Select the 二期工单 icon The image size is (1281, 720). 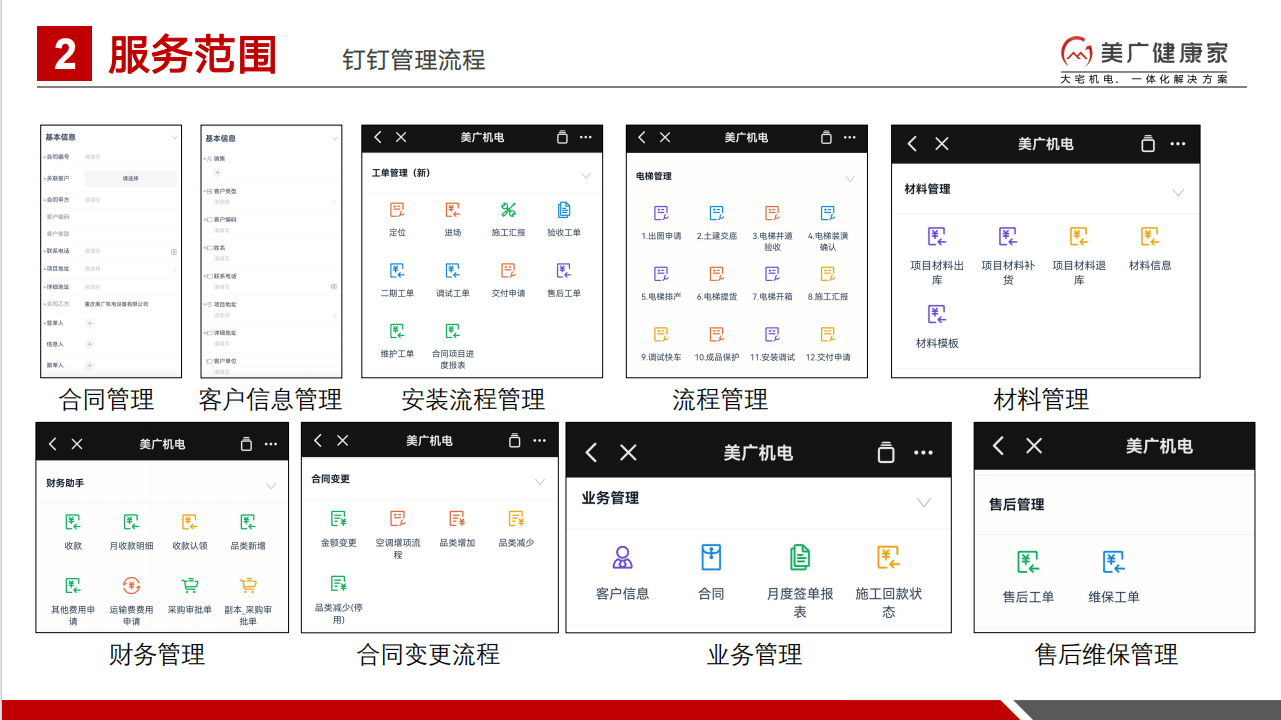click(397, 271)
